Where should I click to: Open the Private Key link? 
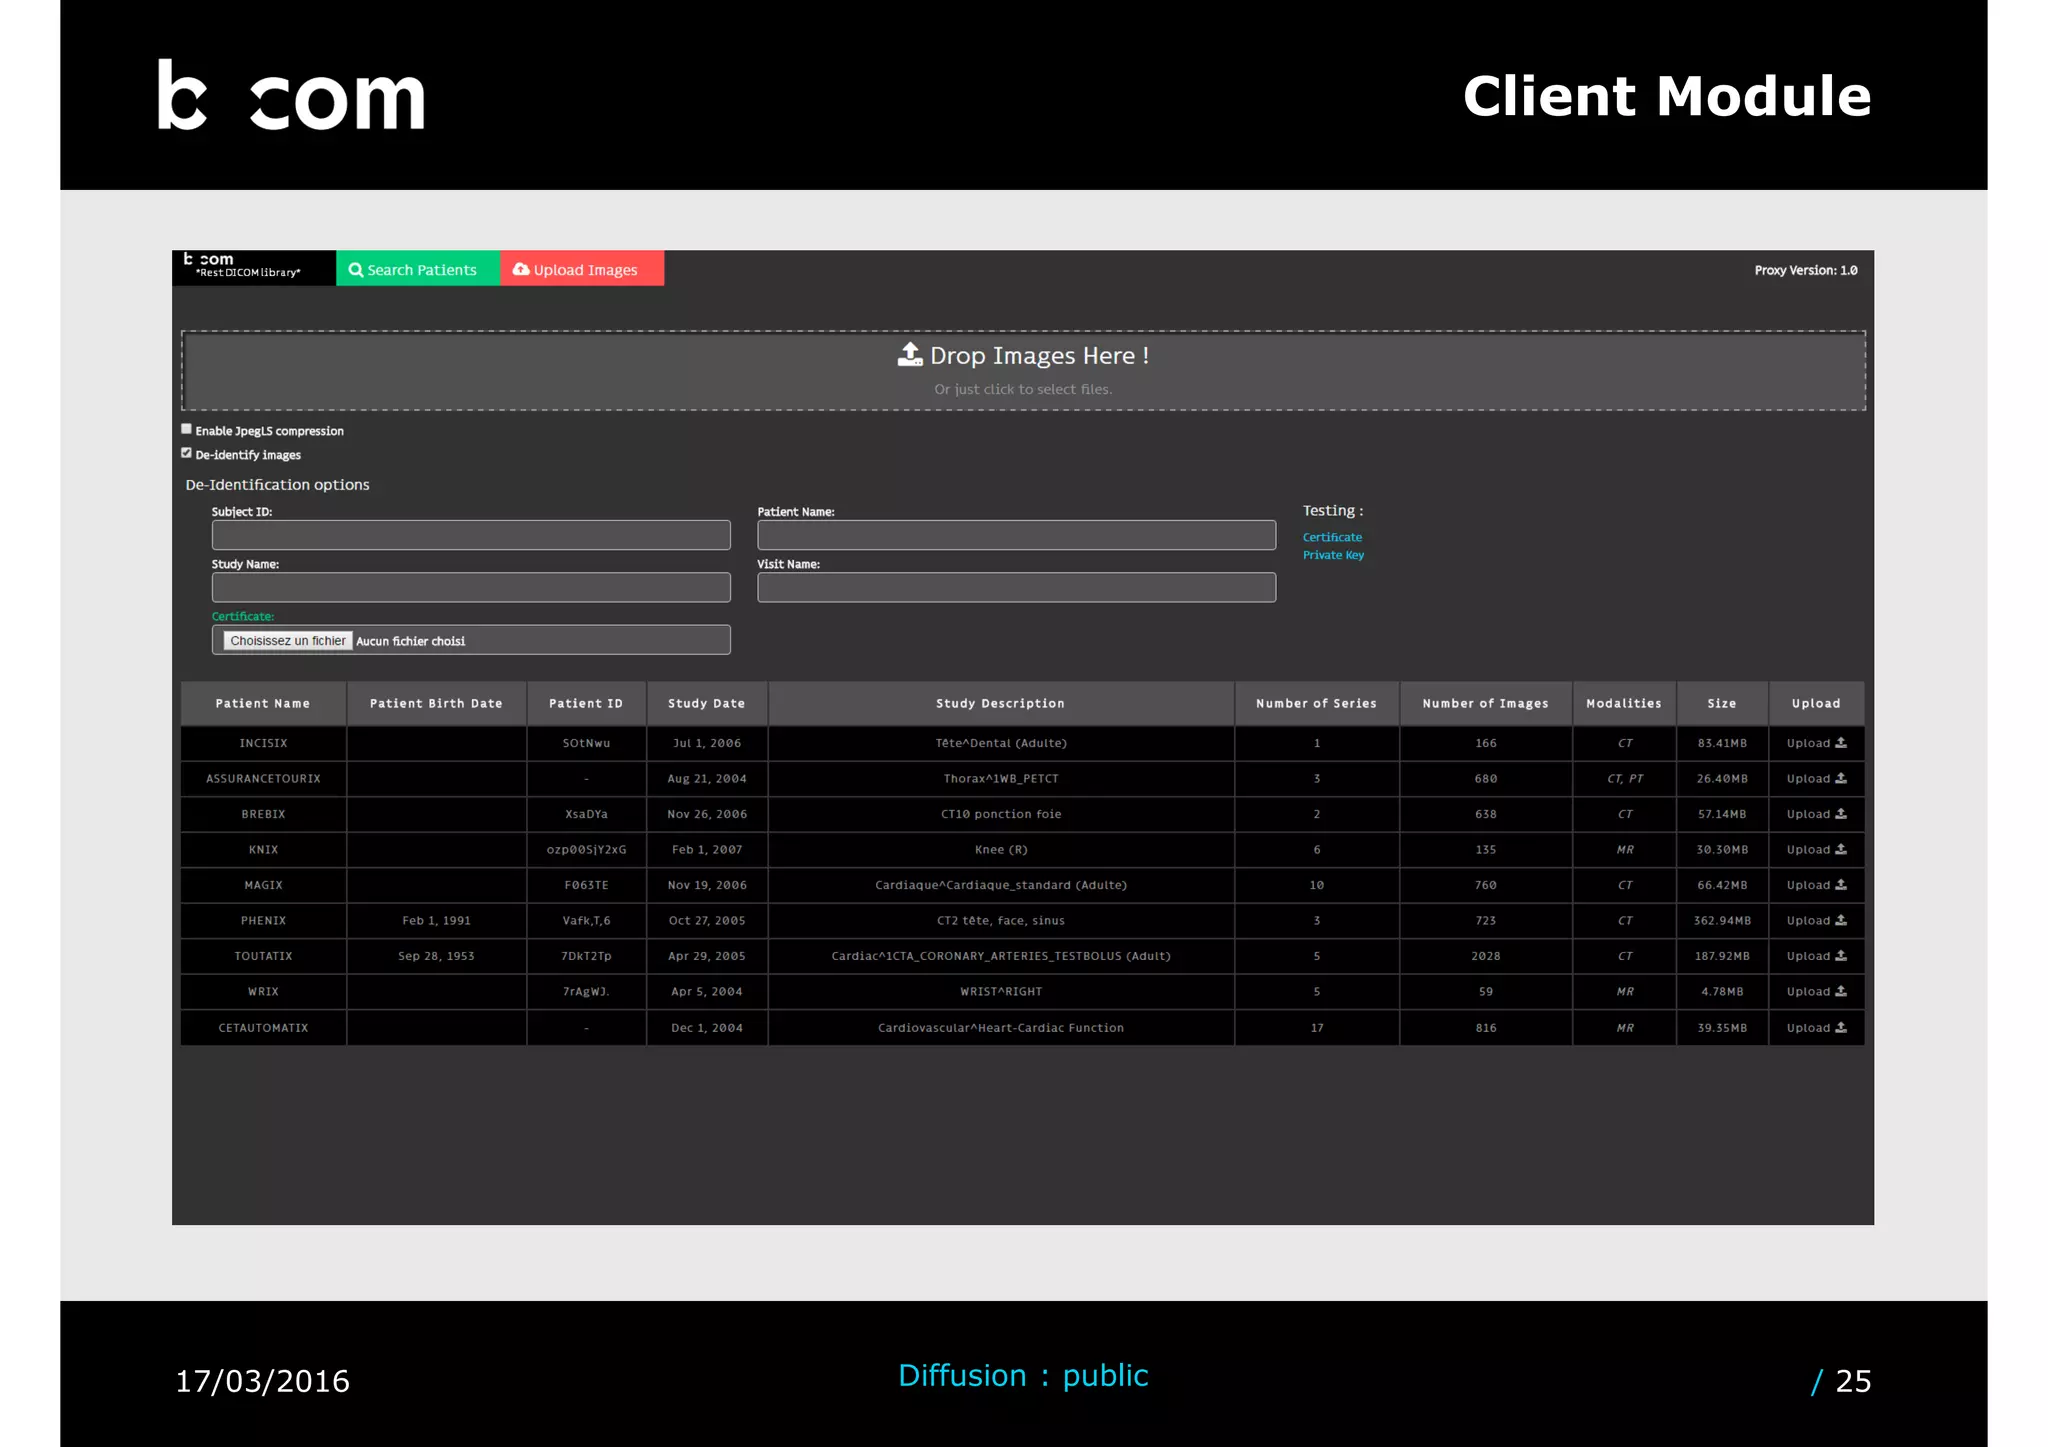[1332, 555]
